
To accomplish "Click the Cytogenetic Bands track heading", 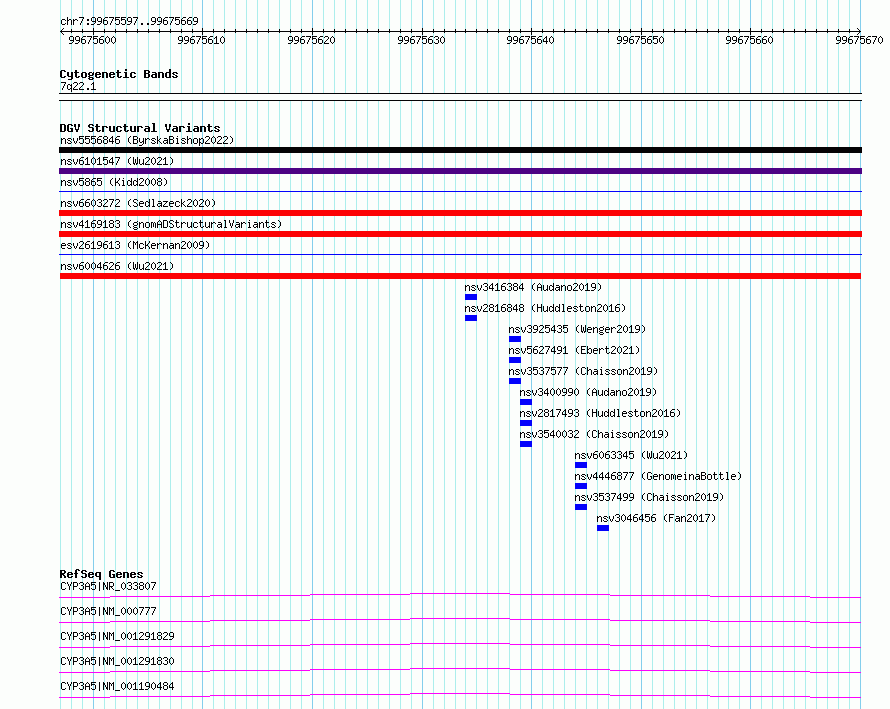I will 119,74.
